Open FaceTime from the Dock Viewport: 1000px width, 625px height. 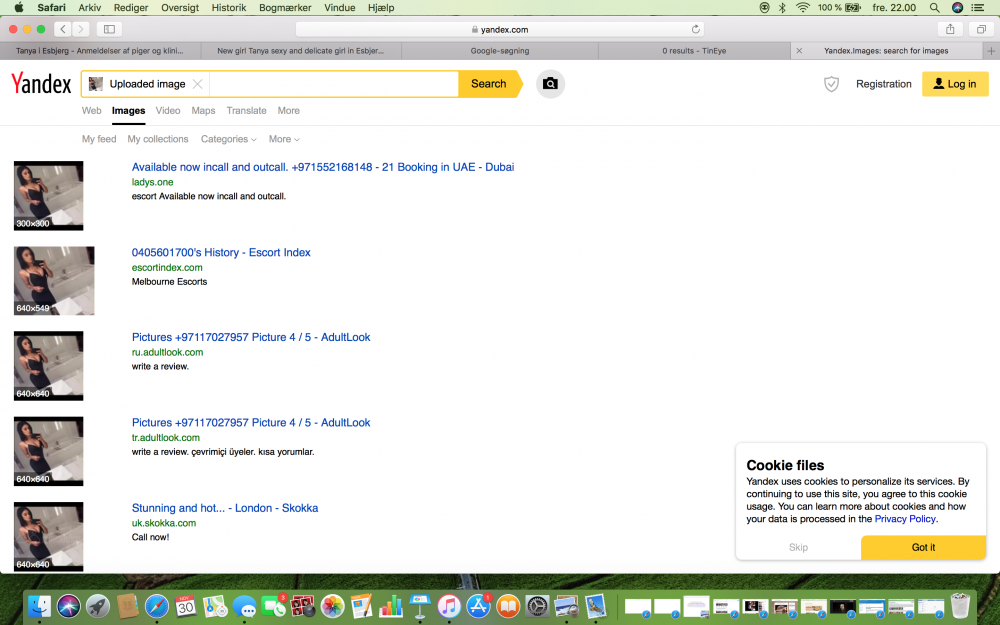click(274, 607)
